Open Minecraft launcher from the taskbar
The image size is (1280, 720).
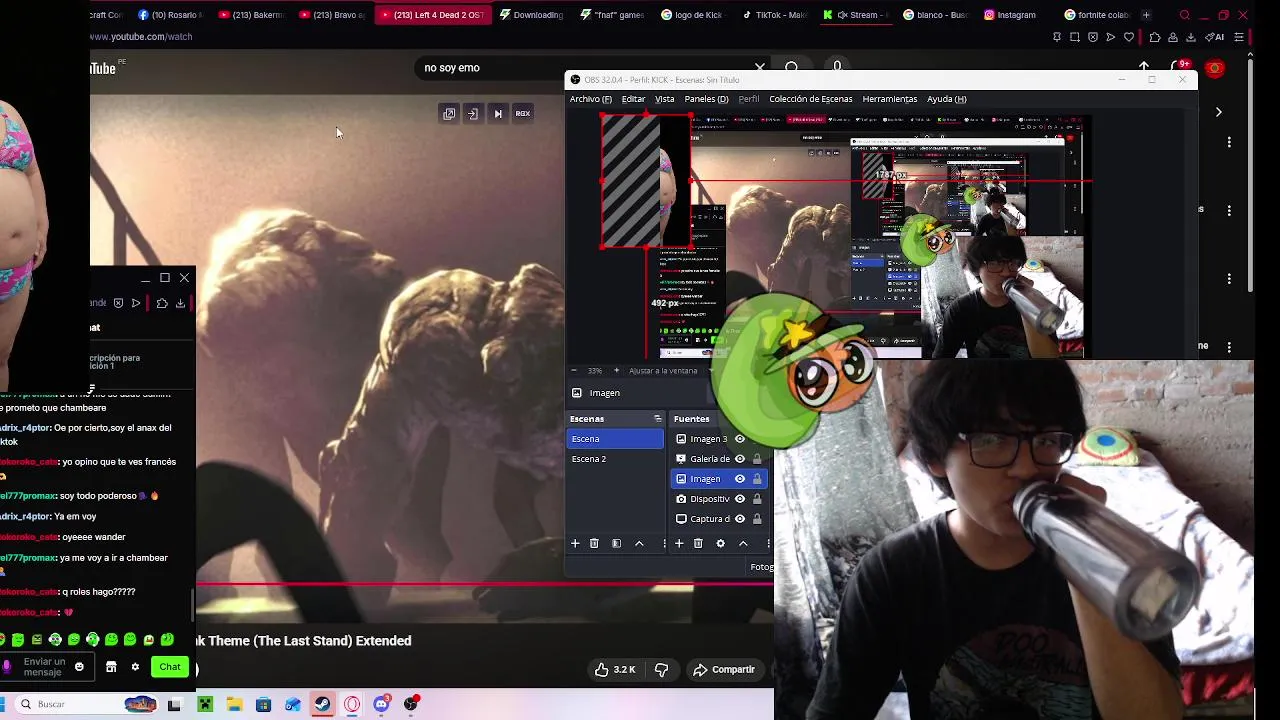[x=205, y=704]
